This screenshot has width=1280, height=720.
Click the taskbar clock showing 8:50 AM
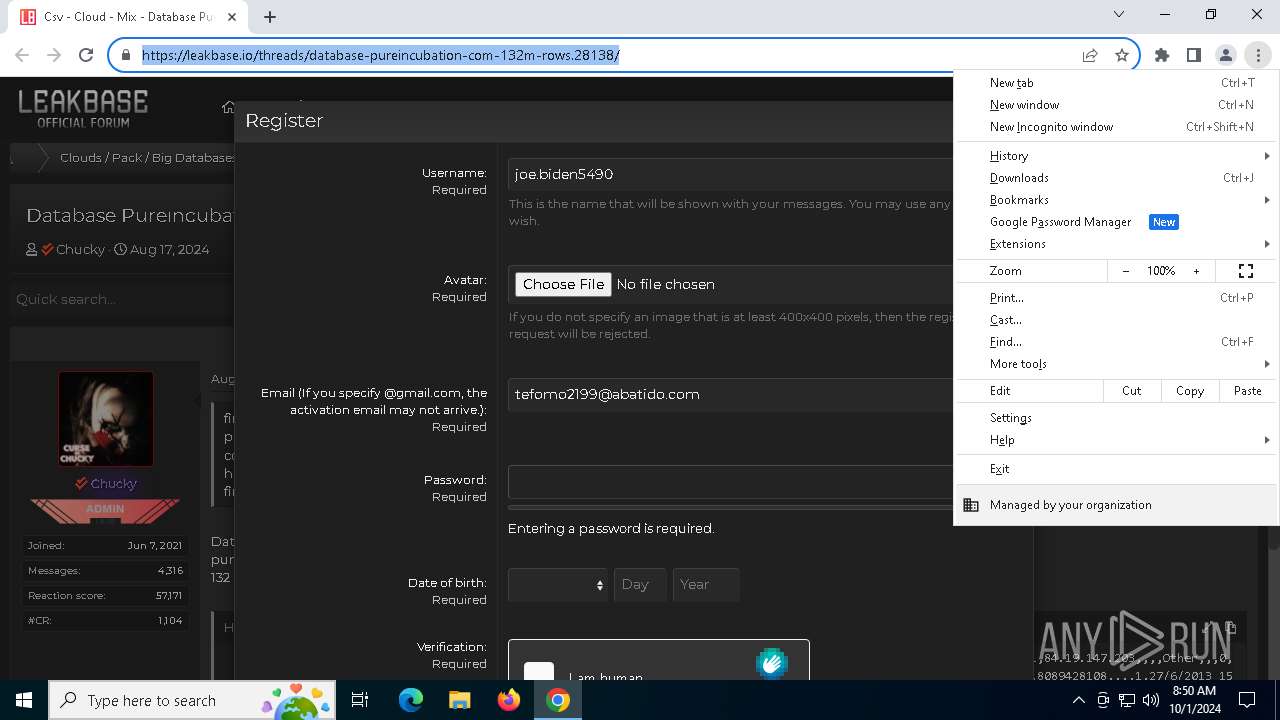pyautogui.click(x=1194, y=700)
